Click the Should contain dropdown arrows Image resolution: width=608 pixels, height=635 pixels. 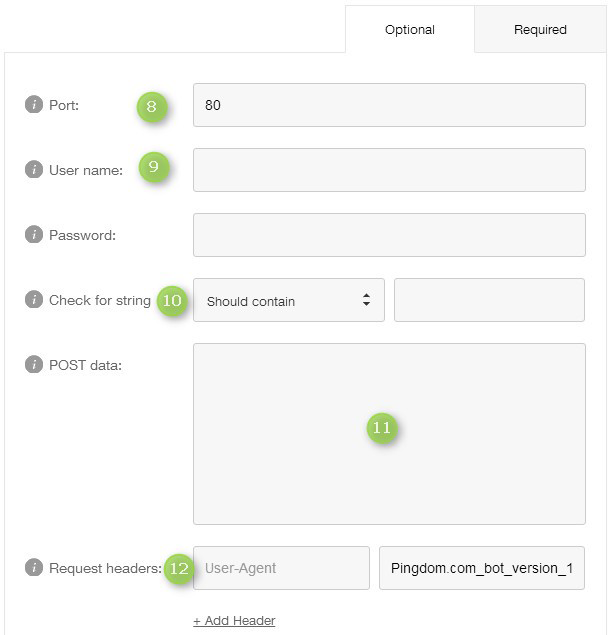366,300
